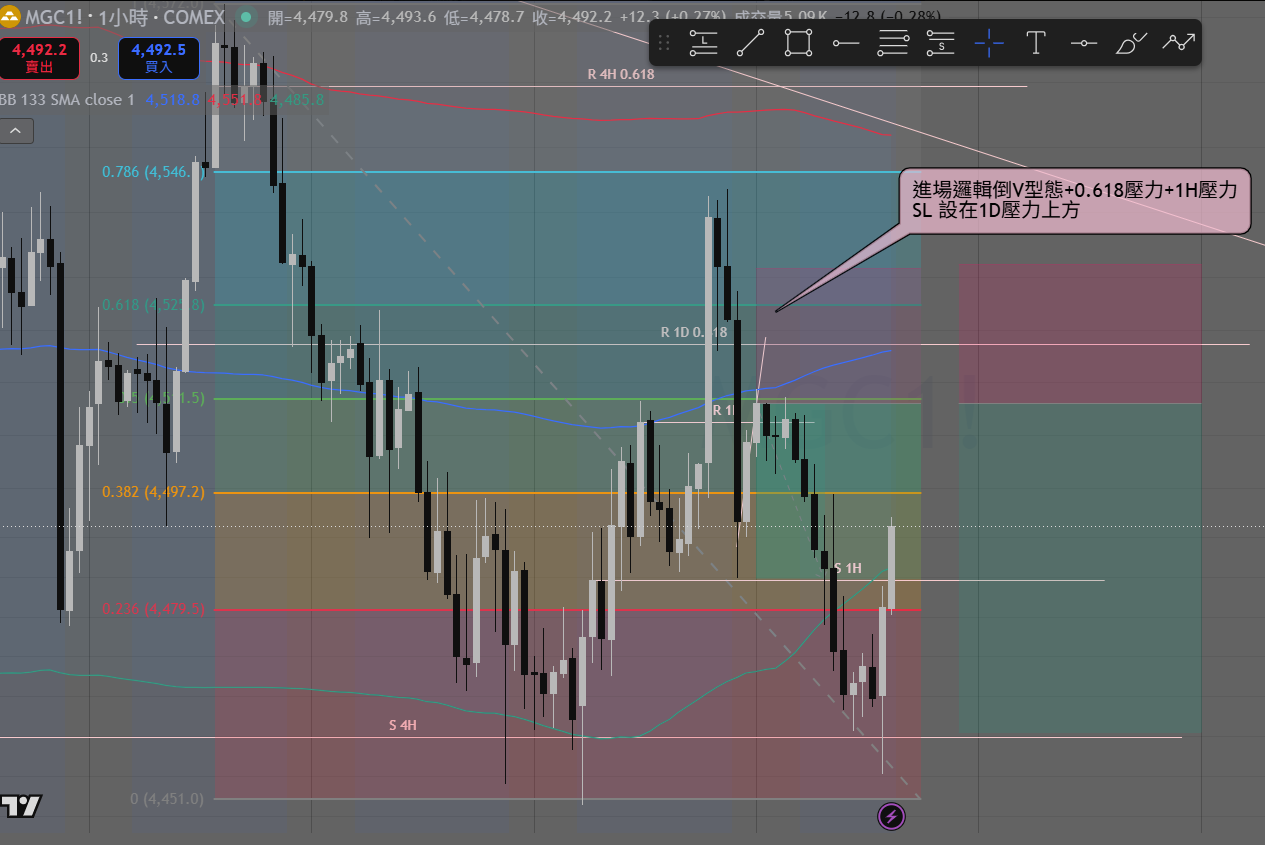
Task: Pick the rectangle shape tool
Action: point(798,42)
